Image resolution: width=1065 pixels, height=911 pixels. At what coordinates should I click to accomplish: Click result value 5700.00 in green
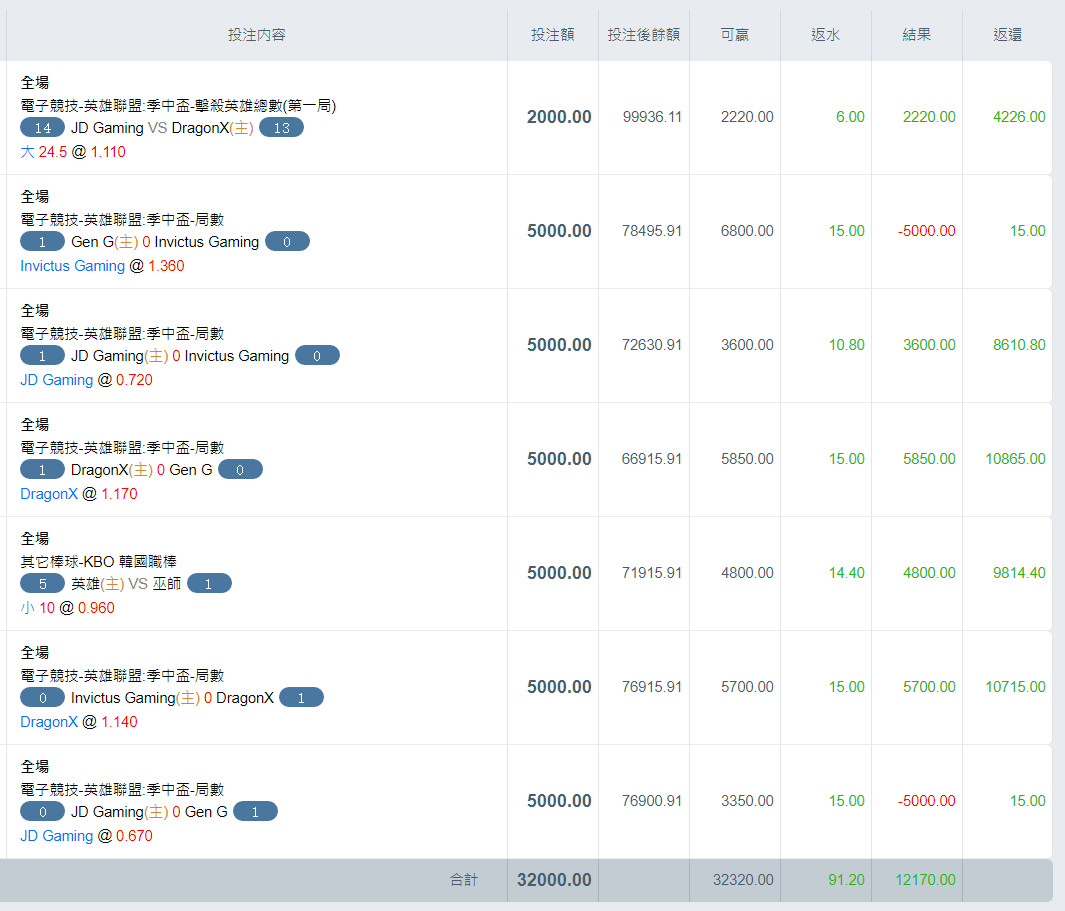coord(929,687)
